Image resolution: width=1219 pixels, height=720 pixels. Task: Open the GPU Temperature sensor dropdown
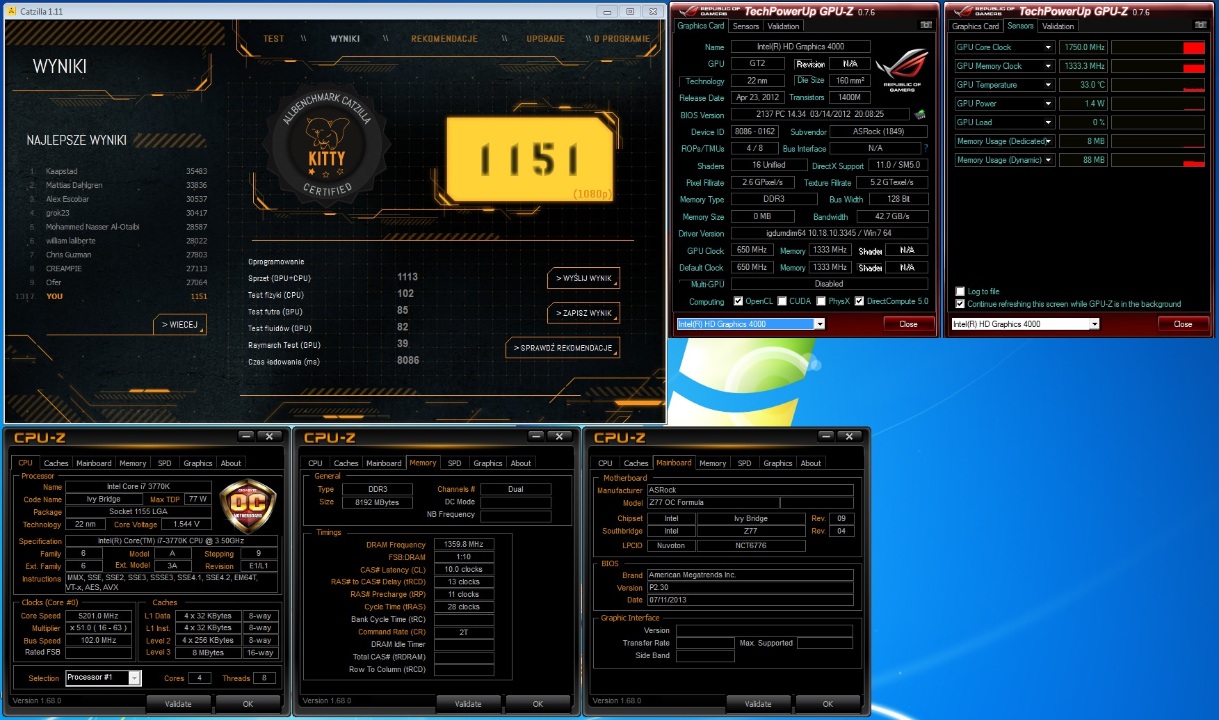click(1048, 85)
